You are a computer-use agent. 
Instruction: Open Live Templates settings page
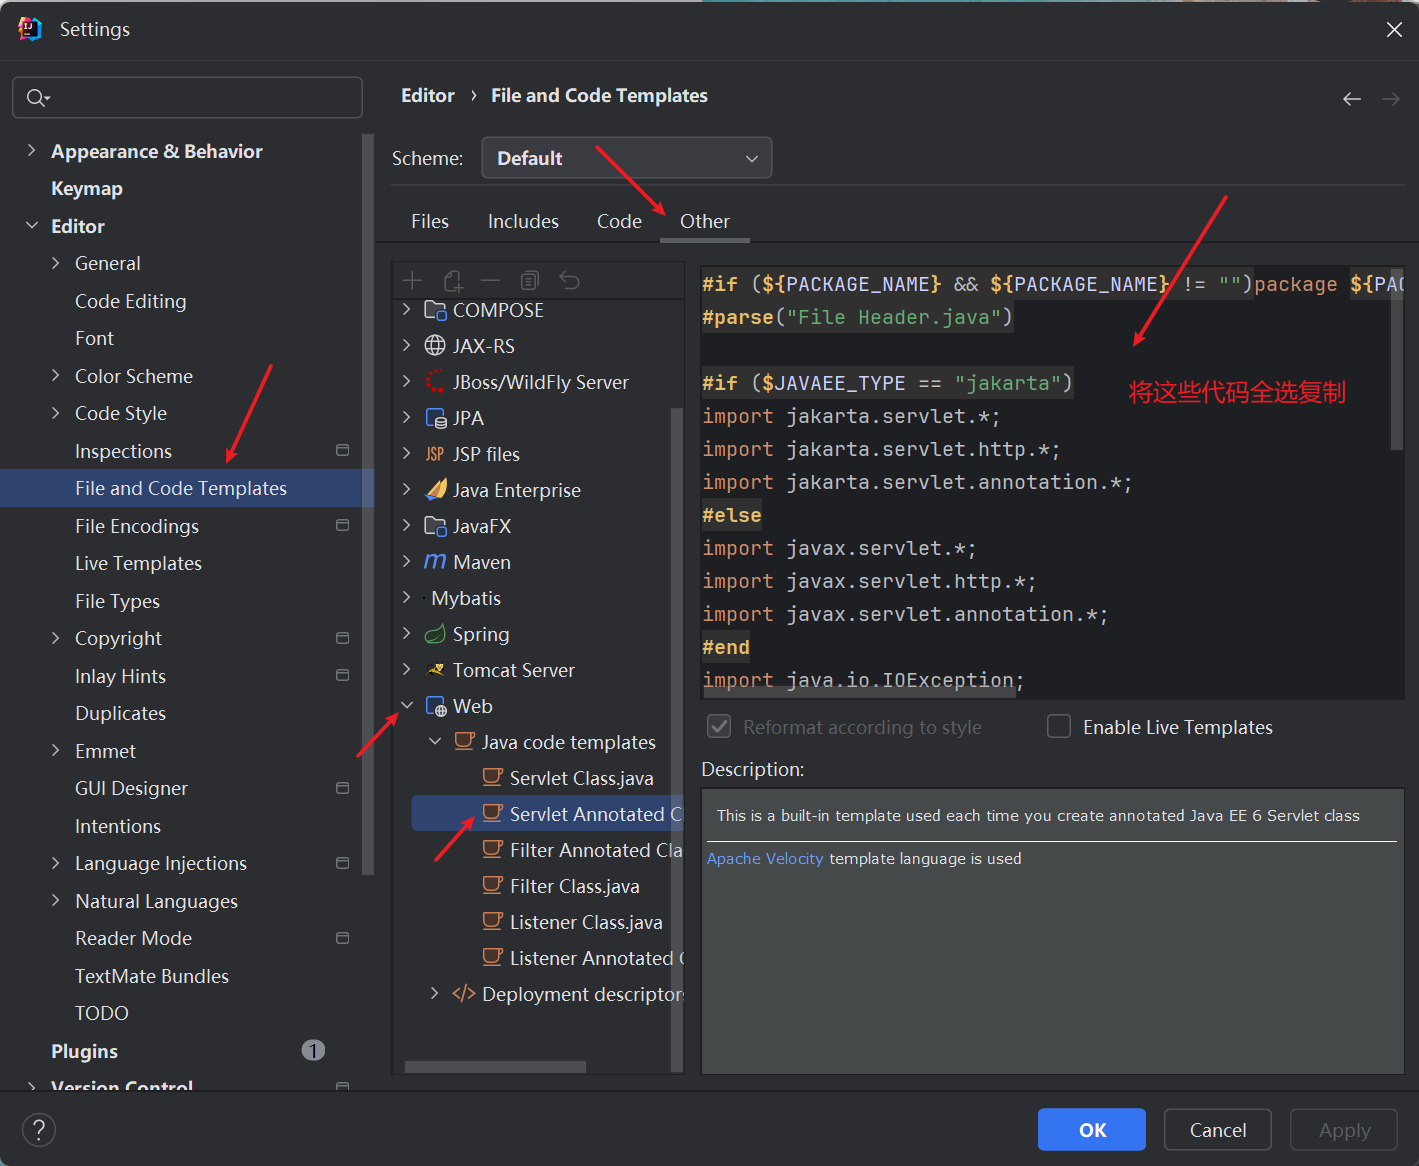(x=138, y=564)
